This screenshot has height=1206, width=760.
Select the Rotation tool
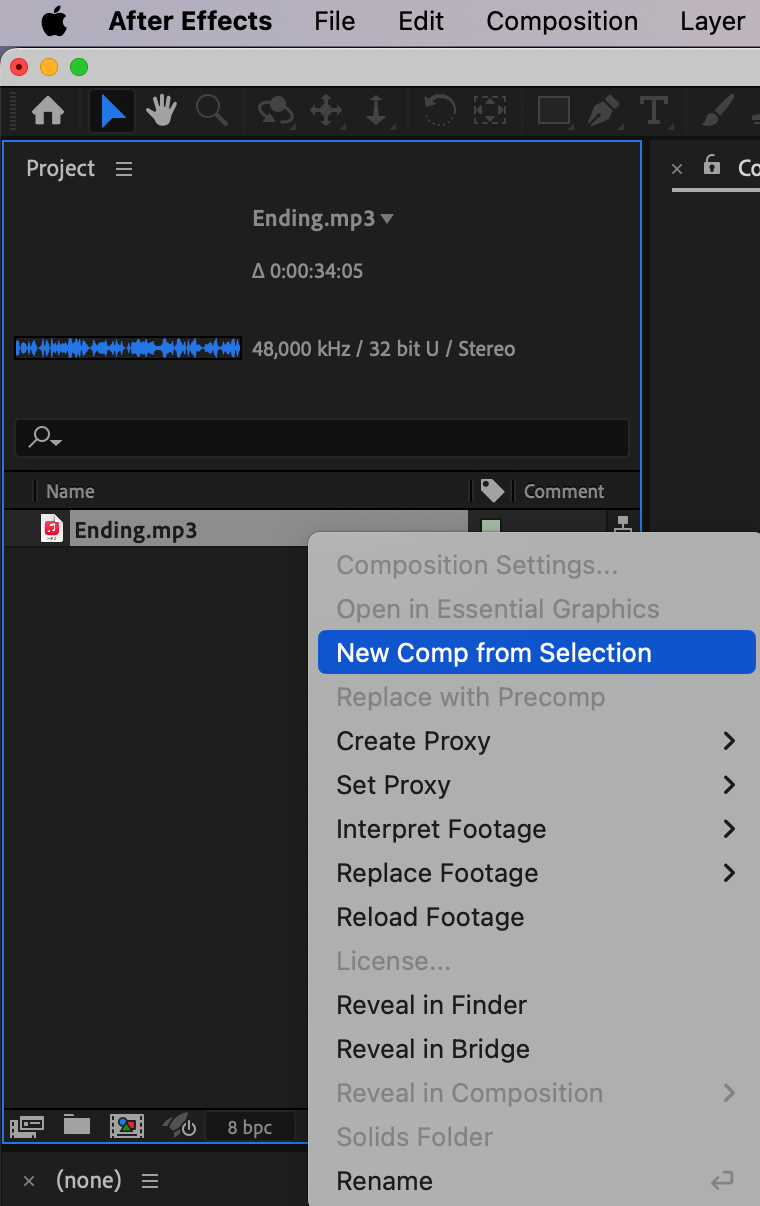(x=438, y=111)
